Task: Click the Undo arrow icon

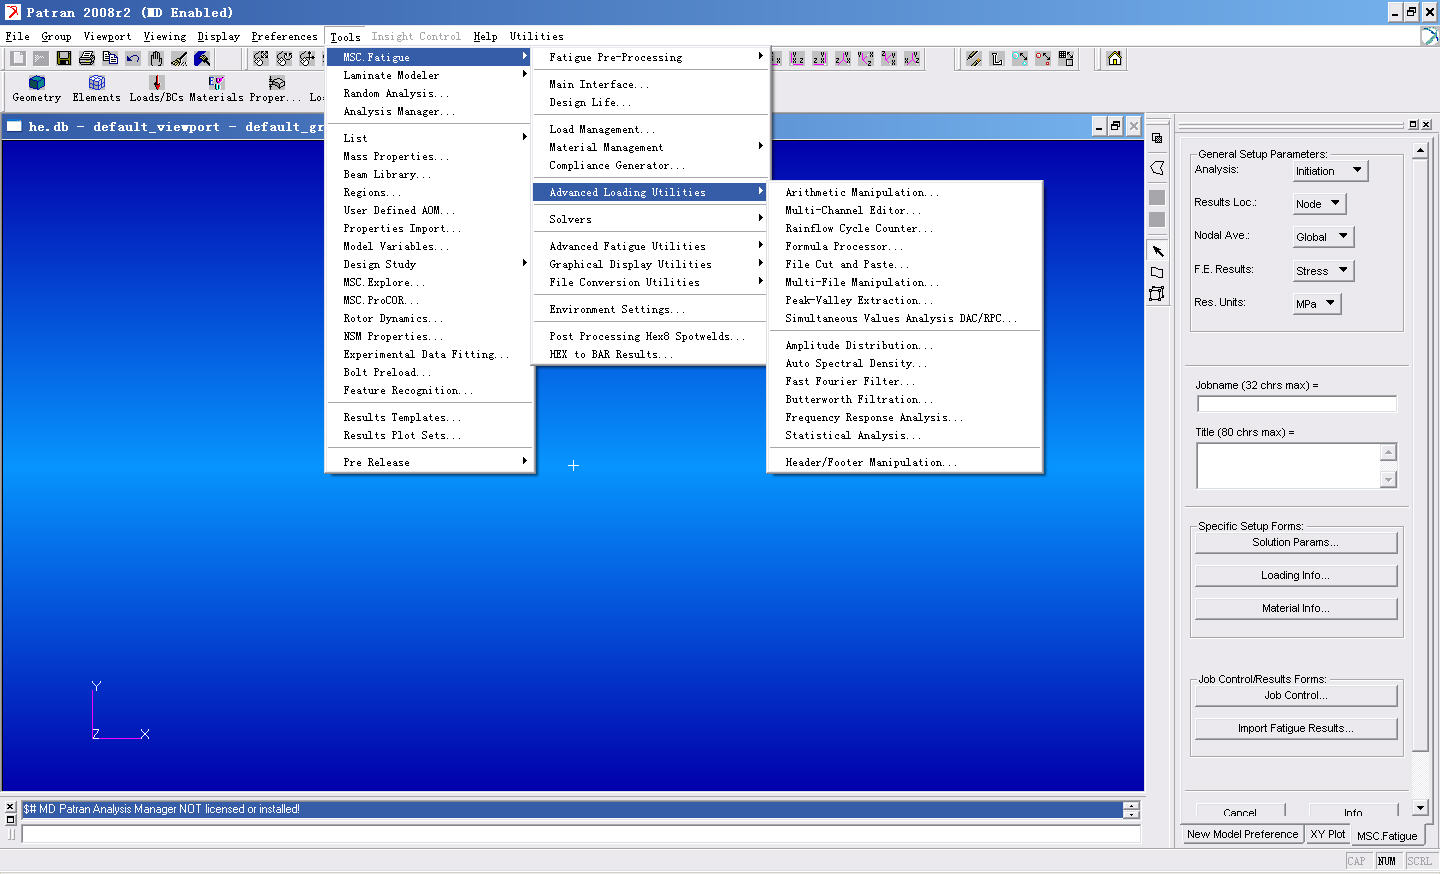Action: (x=133, y=59)
